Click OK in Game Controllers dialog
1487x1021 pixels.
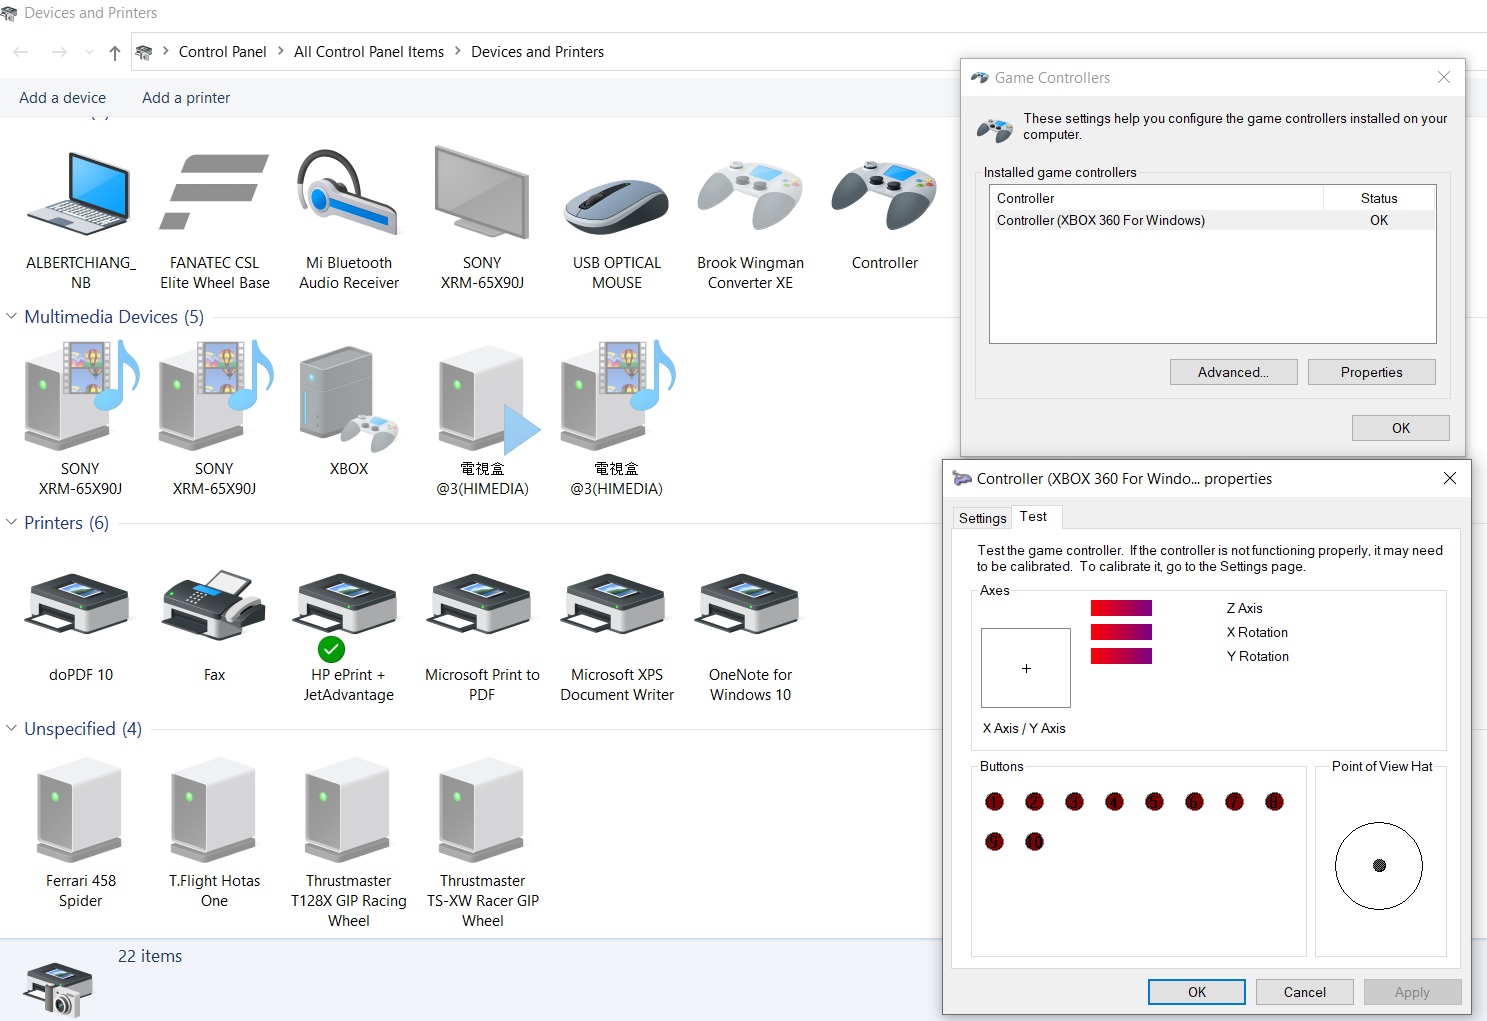(x=1400, y=428)
